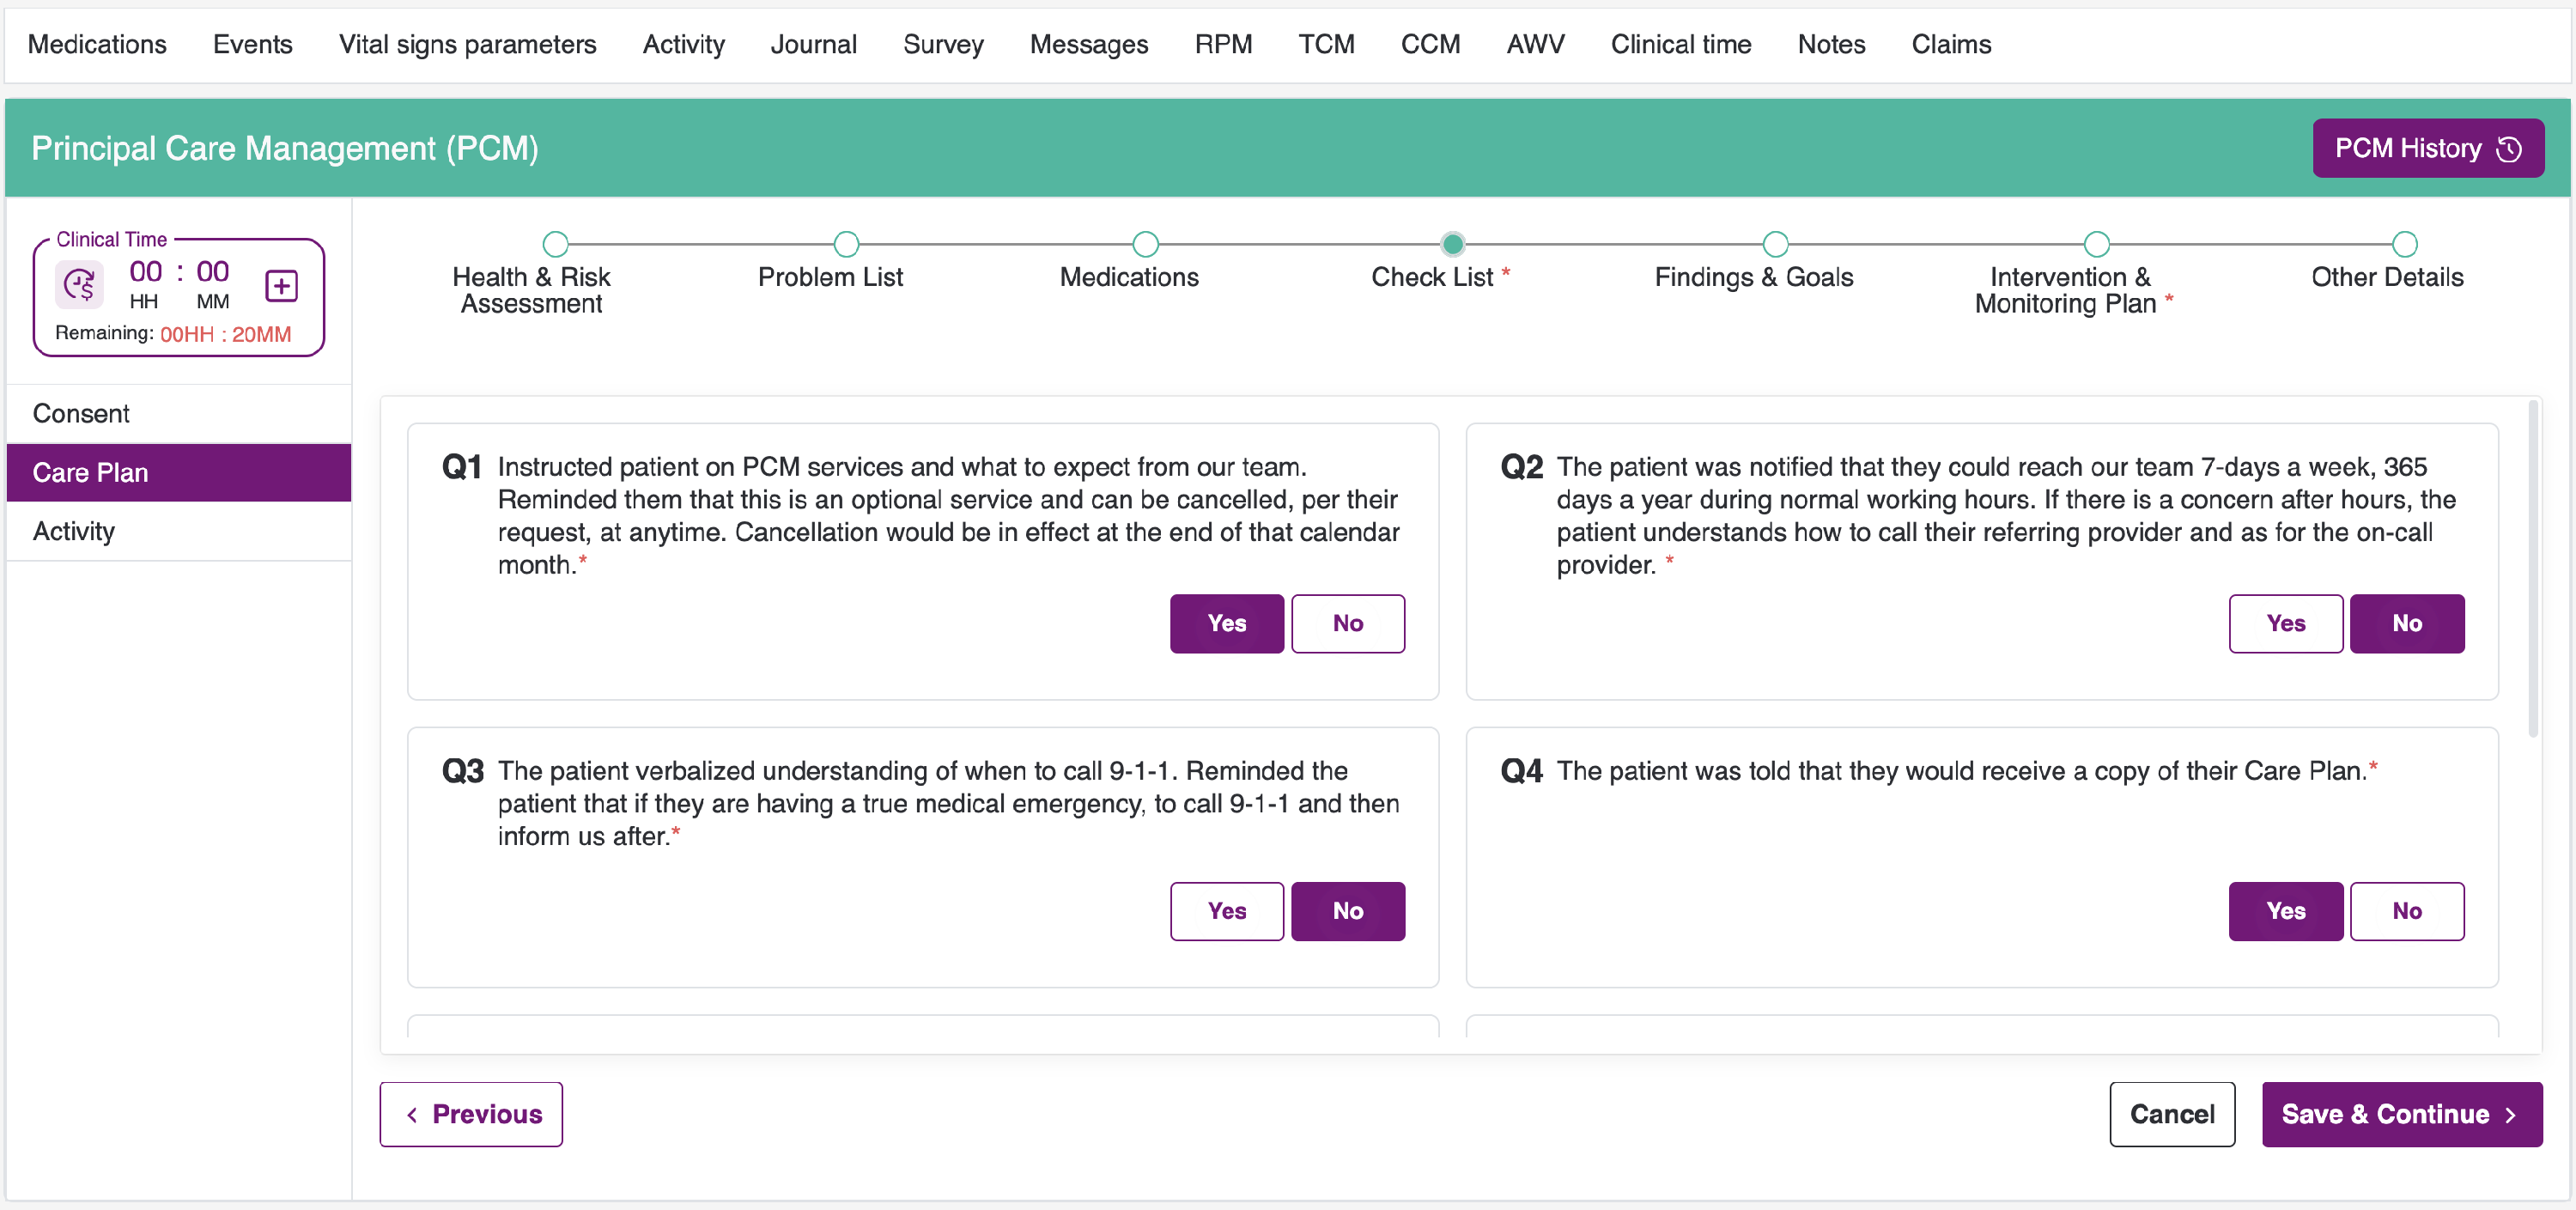Click the Medications step circle in stepper

pyautogui.click(x=1145, y=244)
